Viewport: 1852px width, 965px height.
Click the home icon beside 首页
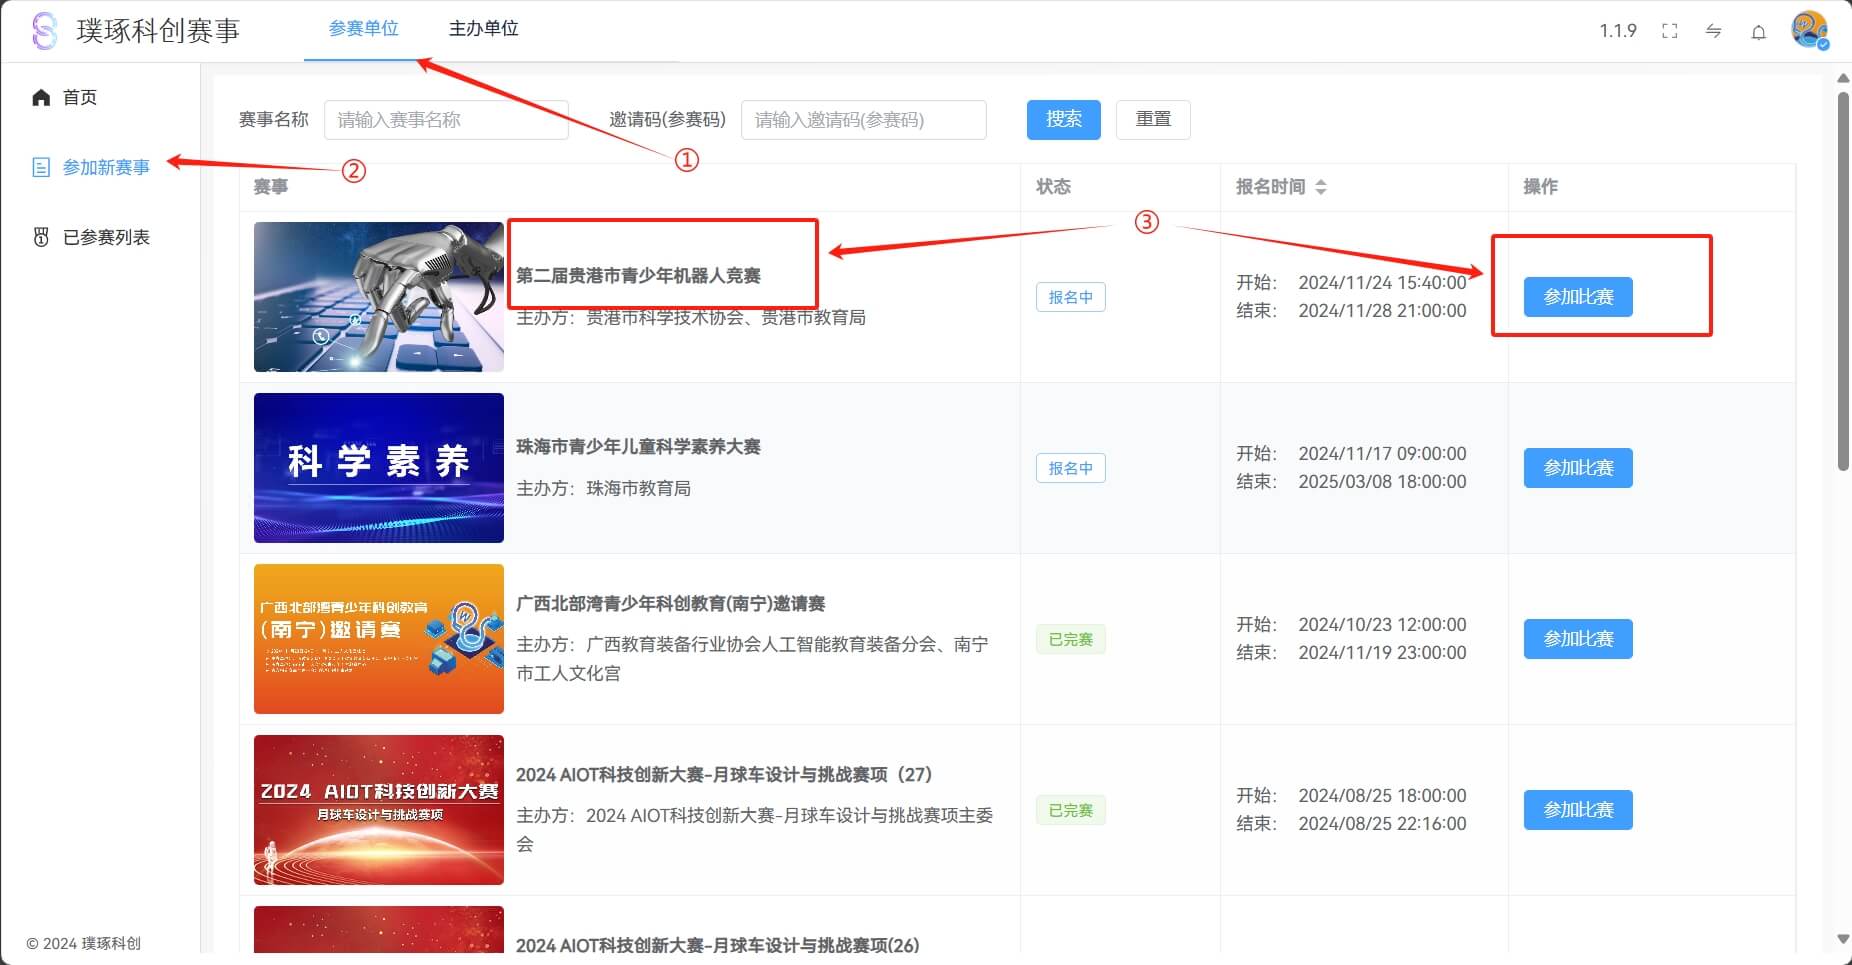pos(41,97)
